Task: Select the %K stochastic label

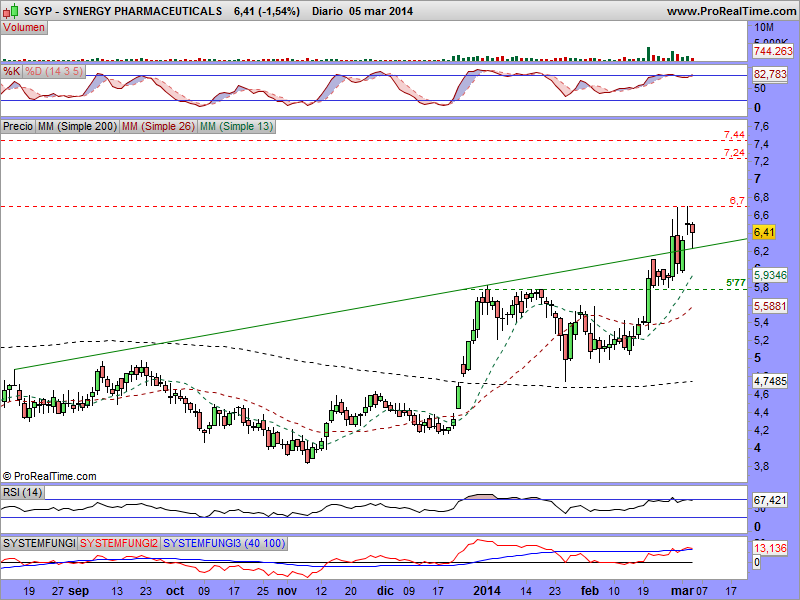Action: 11,71
